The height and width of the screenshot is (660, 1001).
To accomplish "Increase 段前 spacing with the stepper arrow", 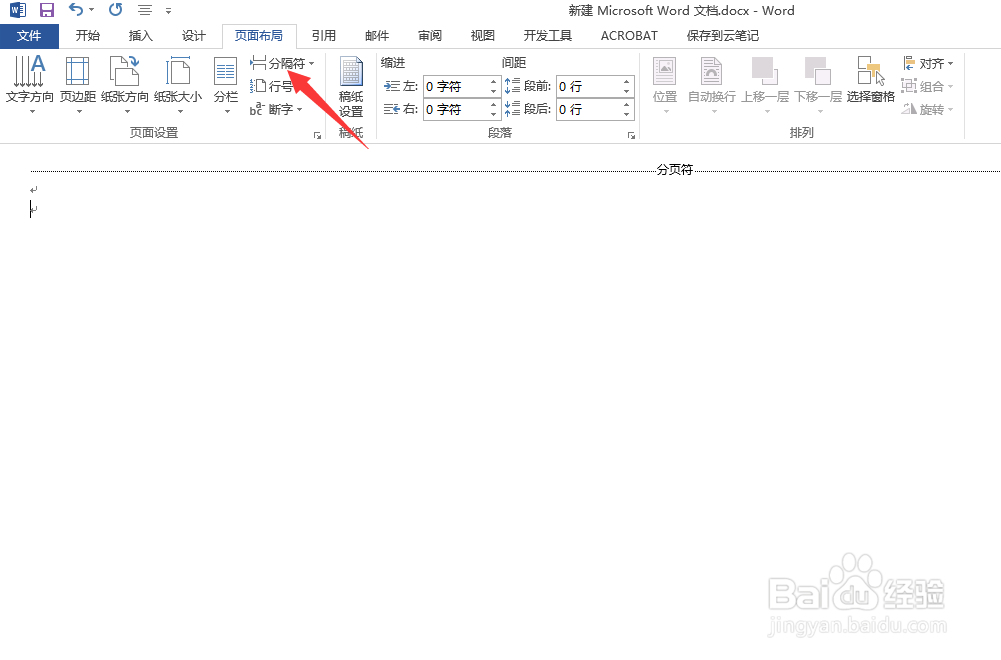I will (627, 81).
